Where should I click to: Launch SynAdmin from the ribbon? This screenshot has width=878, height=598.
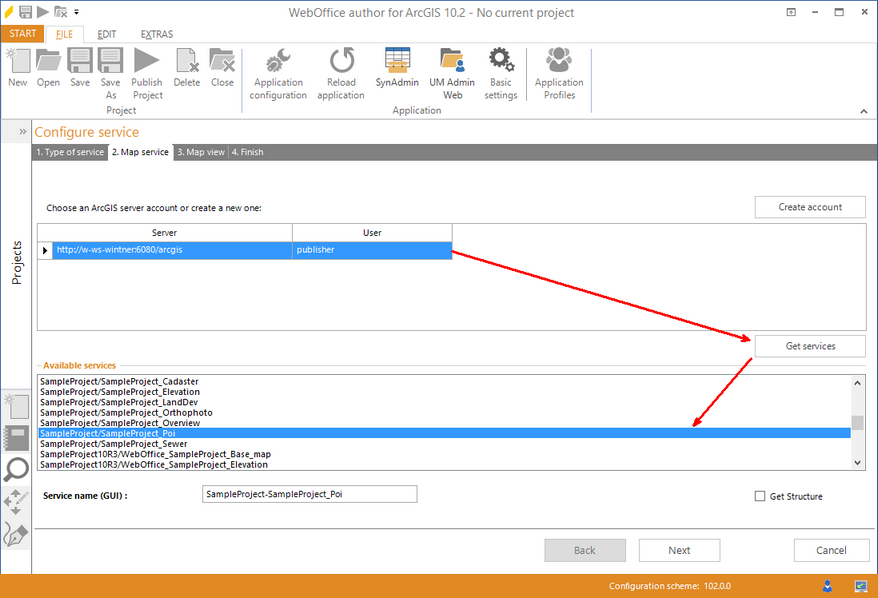396,73
